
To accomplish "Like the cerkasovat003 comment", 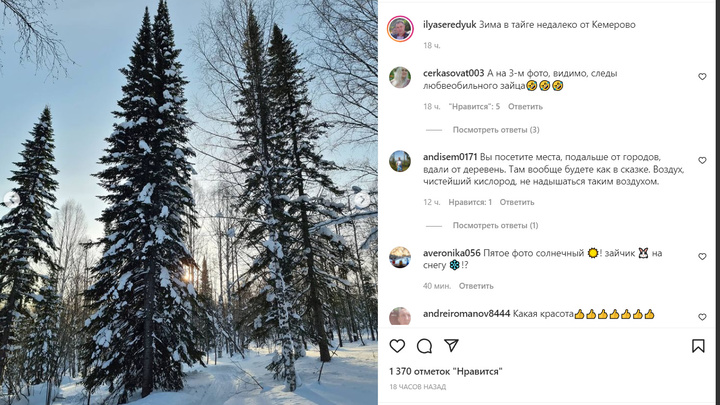I will point(702,77).
